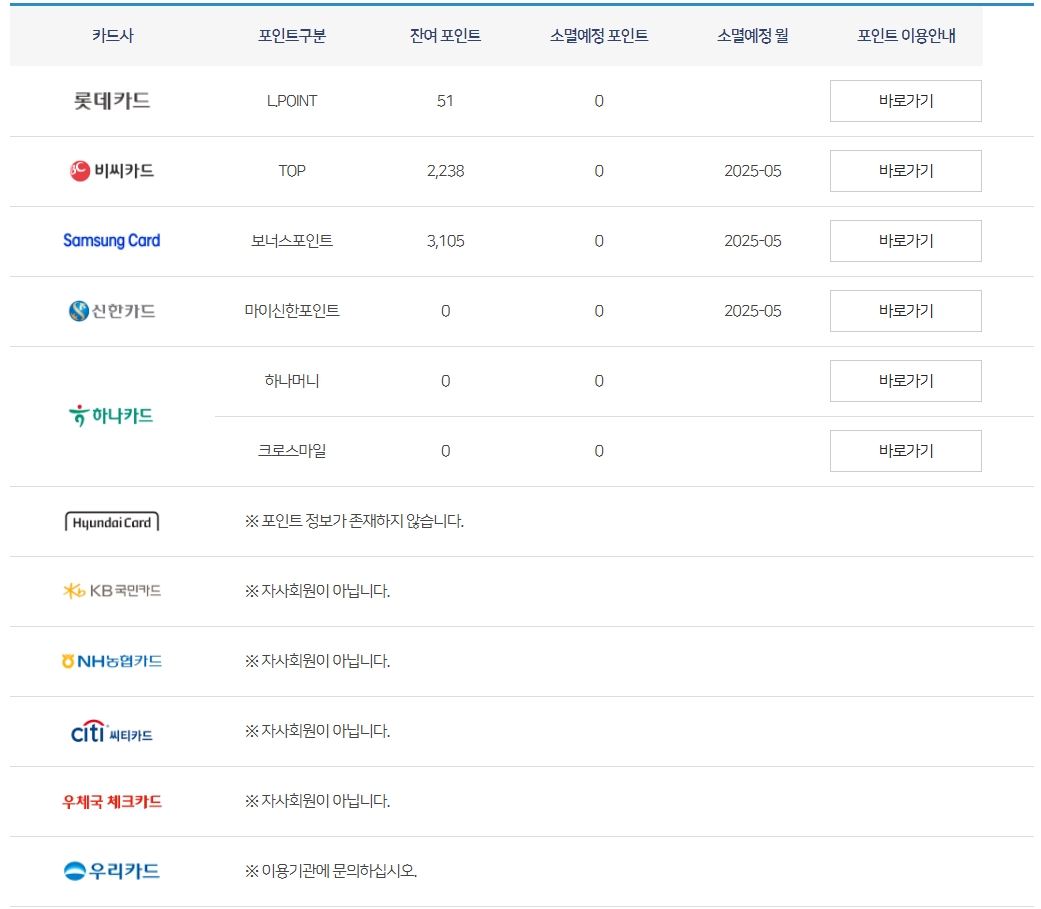Click the 비씨카드 logo
The width and height of the screenshot is (1041, 909).
(112, 171)
